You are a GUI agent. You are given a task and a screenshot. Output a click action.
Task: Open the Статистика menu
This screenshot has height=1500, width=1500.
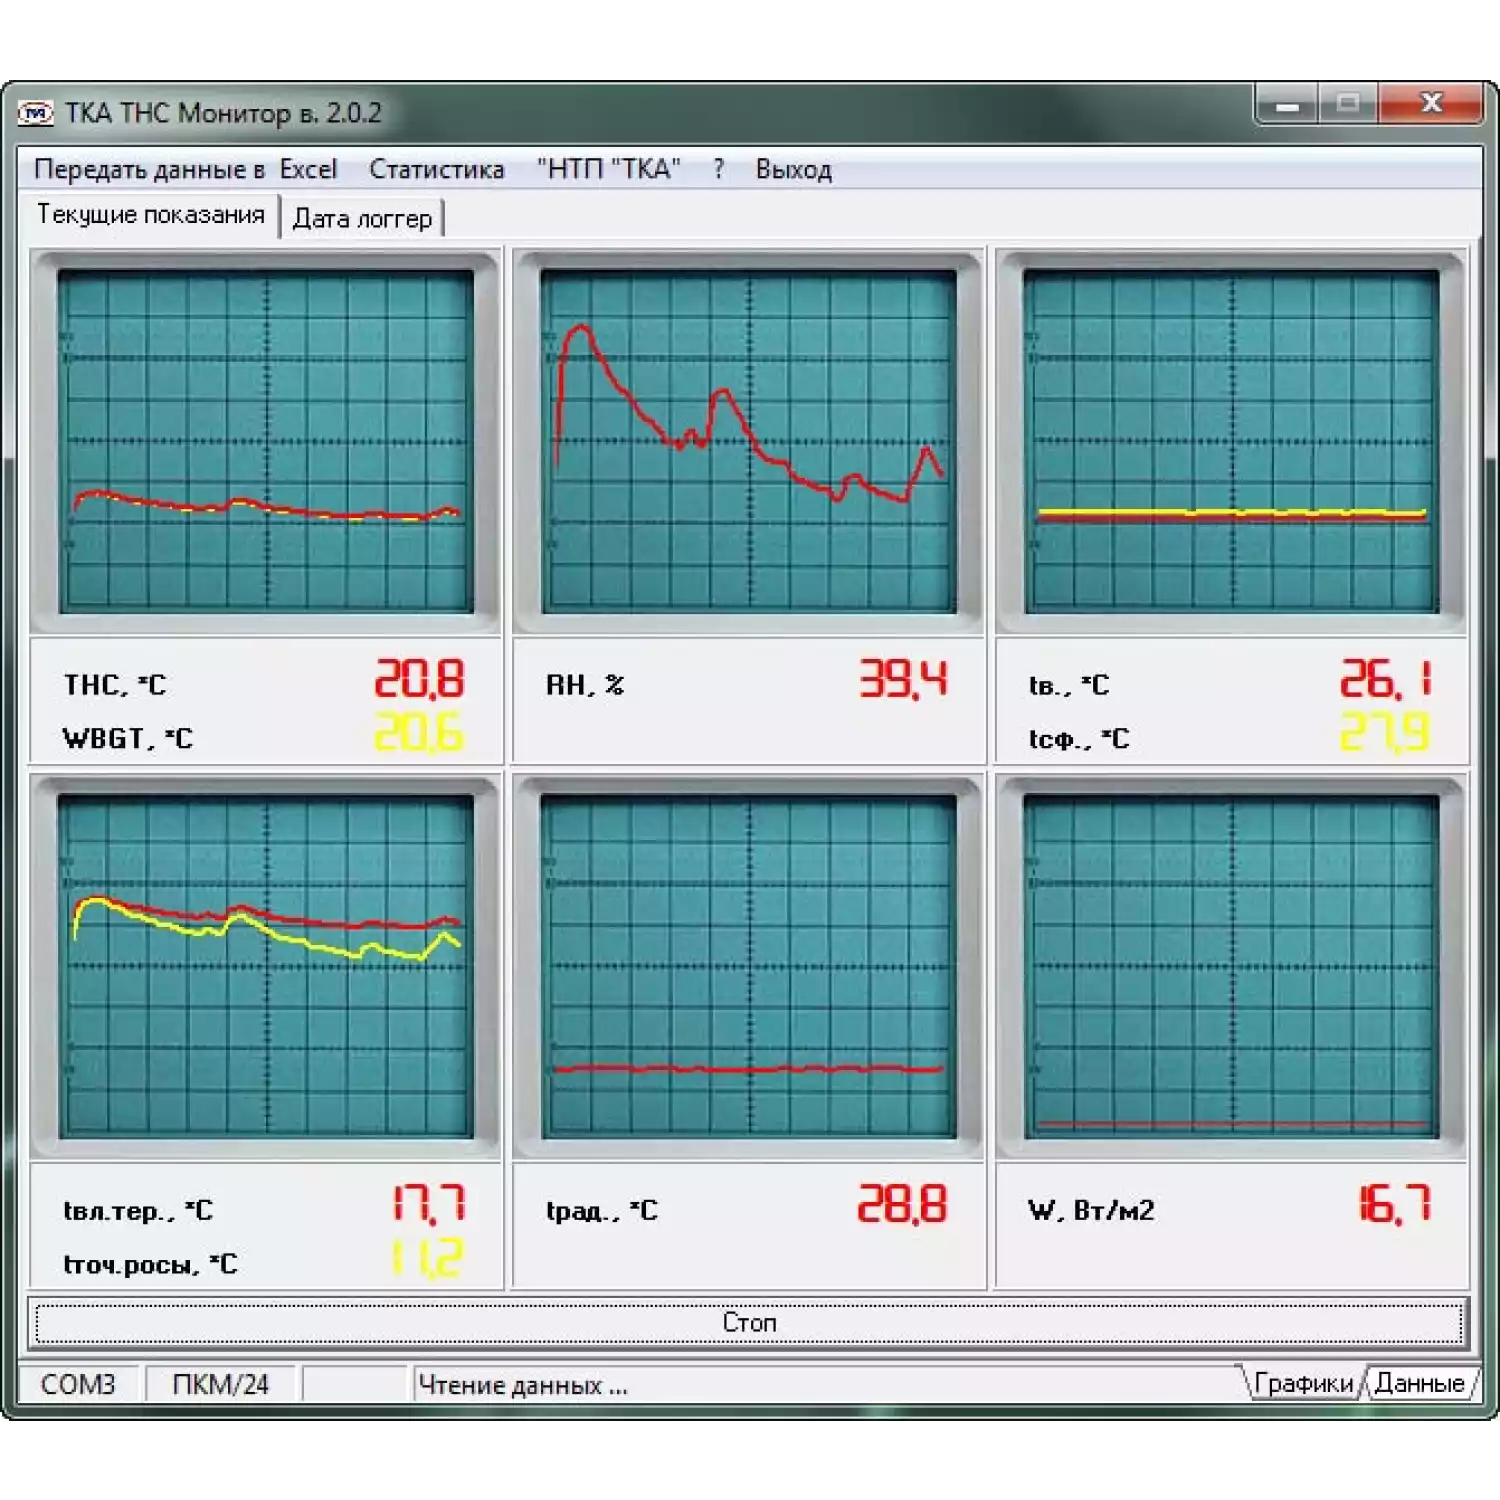click(x=436, y=169)
